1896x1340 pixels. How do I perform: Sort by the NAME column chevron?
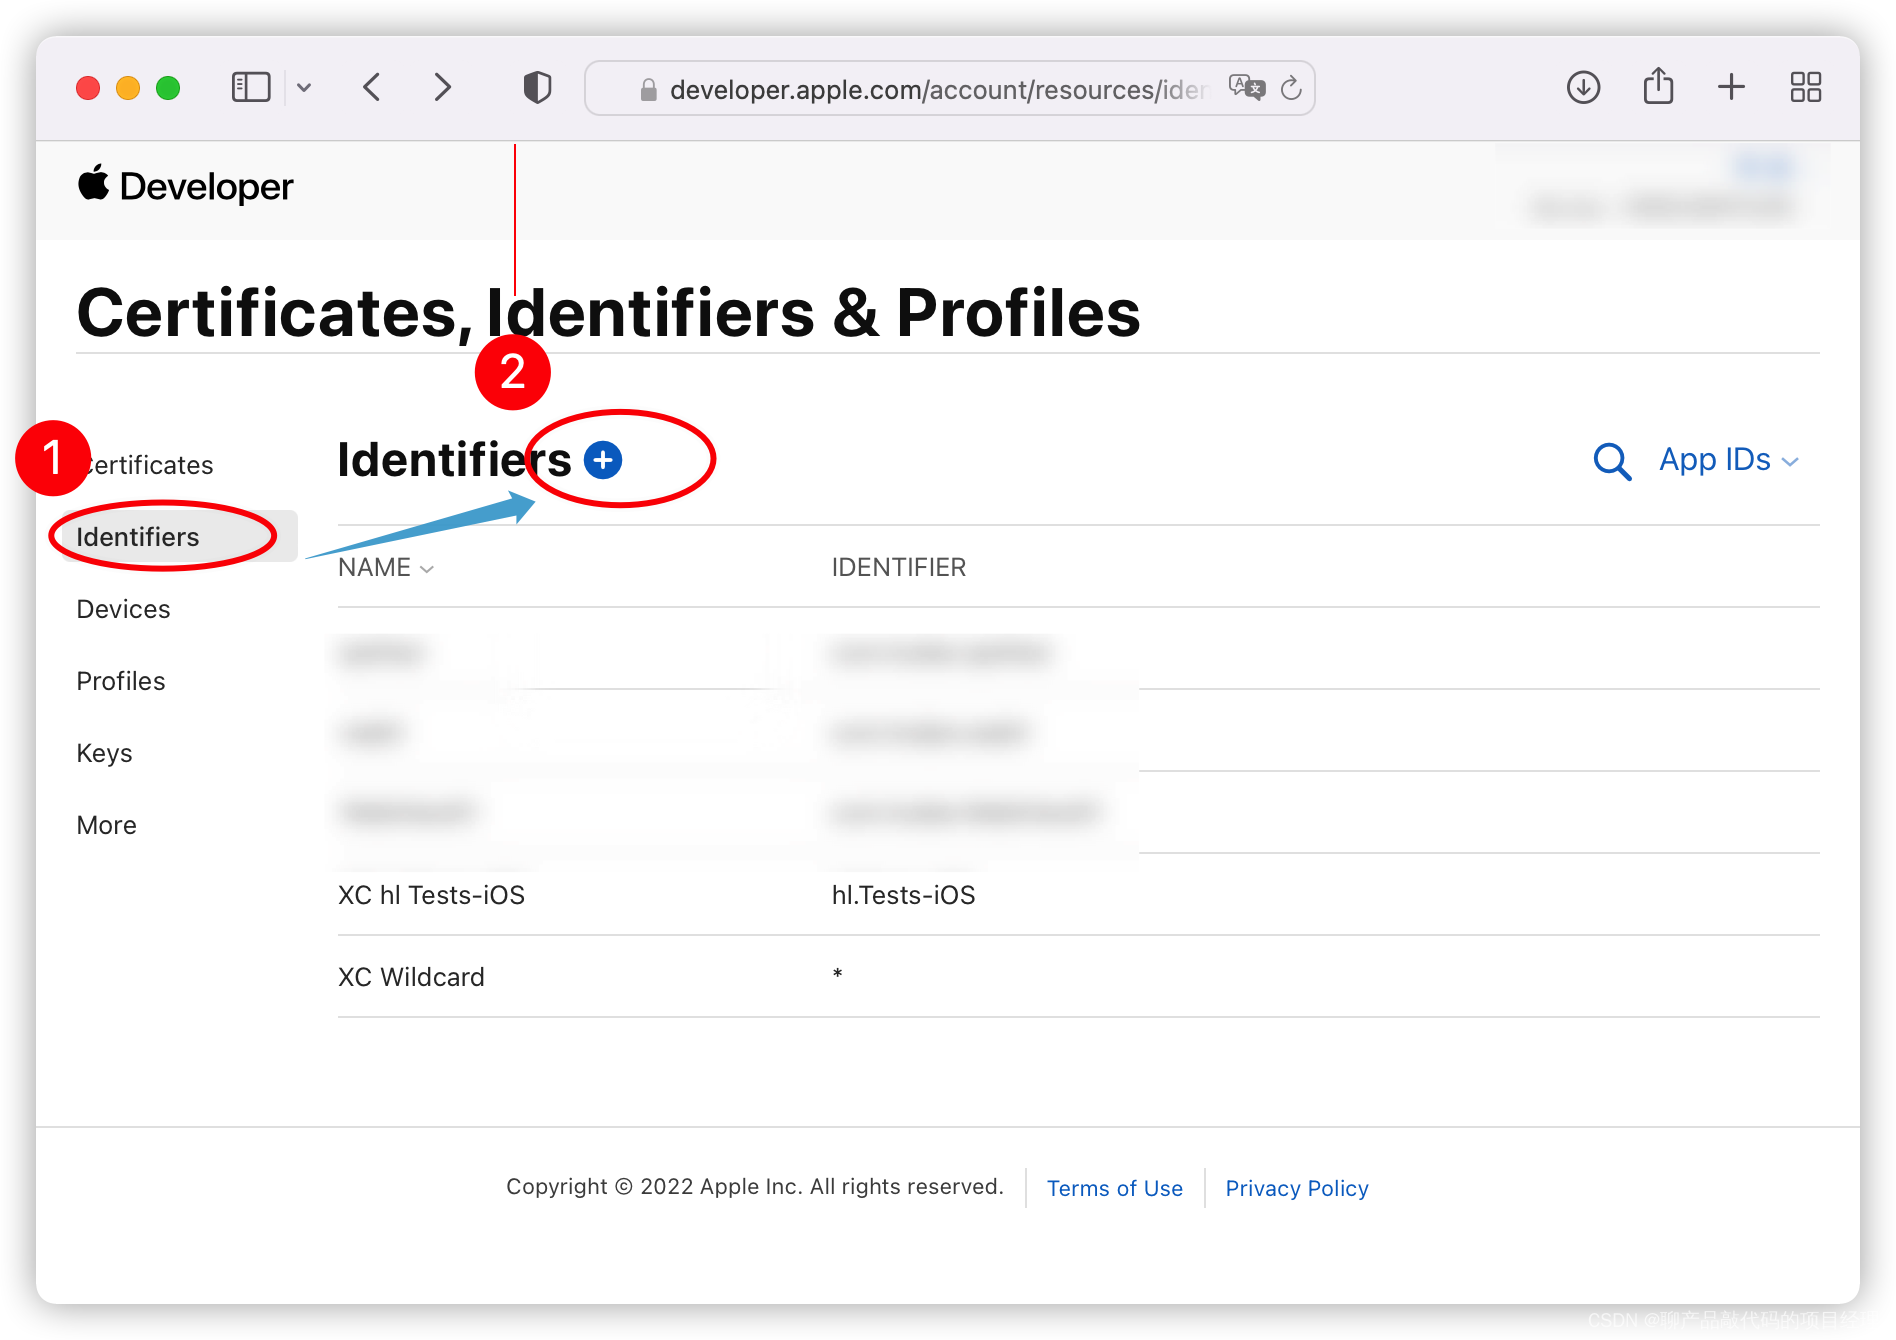(427, 568)
